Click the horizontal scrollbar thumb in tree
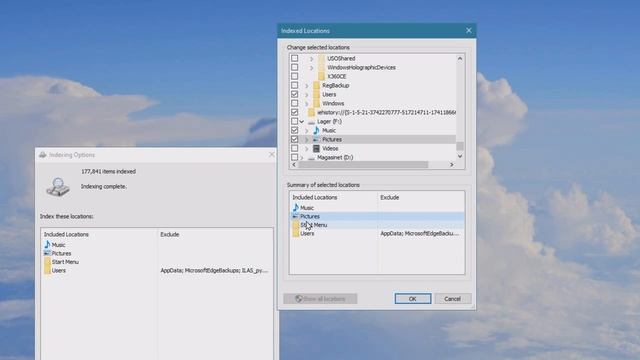The height and width of the screenshot is (360, 640). (363, 164)
